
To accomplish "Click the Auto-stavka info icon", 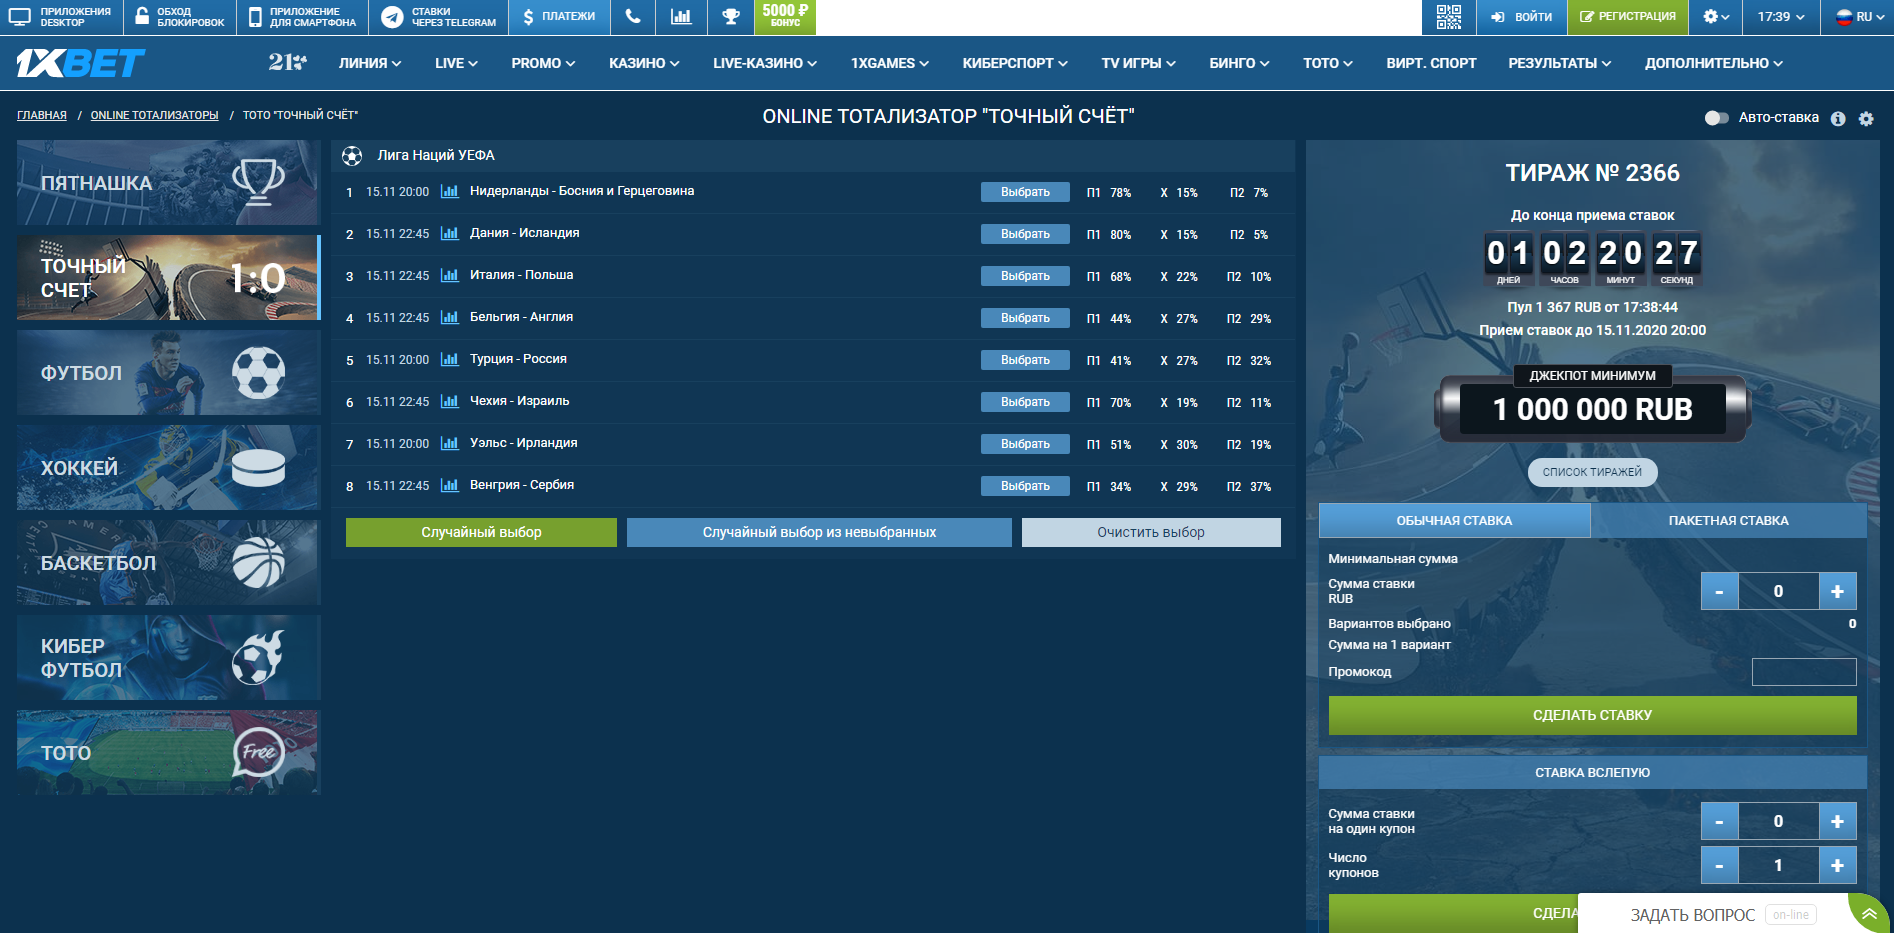I will (1838, 118).
